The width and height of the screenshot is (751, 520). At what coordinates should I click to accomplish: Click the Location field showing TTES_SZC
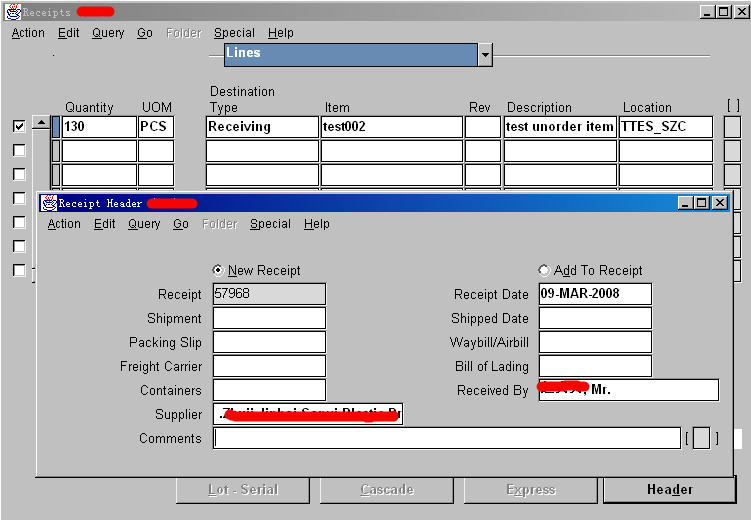coord(666,127)
